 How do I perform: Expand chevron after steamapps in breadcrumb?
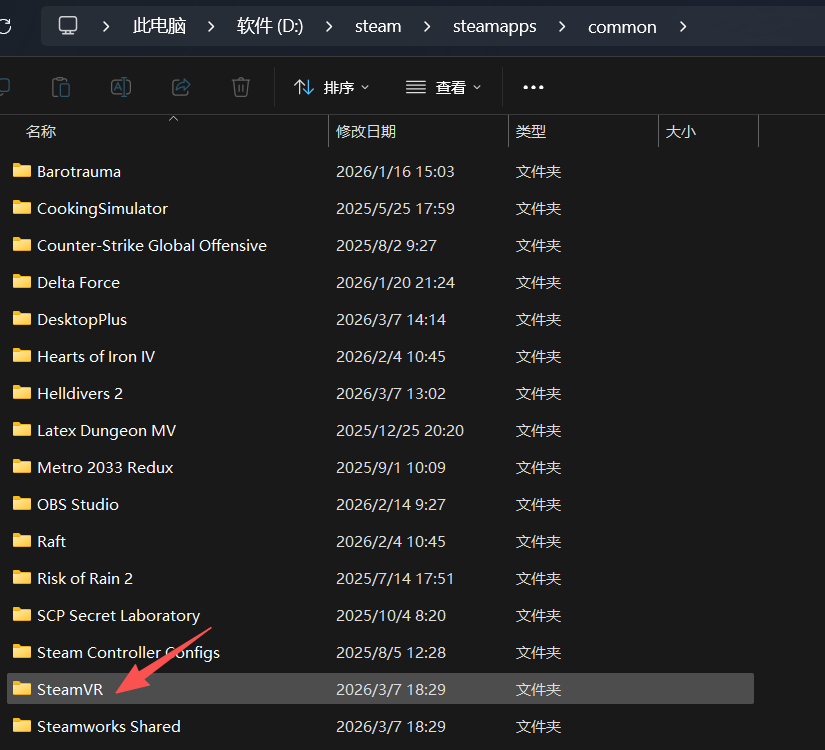pyautogui.click(x=562, y=26)
